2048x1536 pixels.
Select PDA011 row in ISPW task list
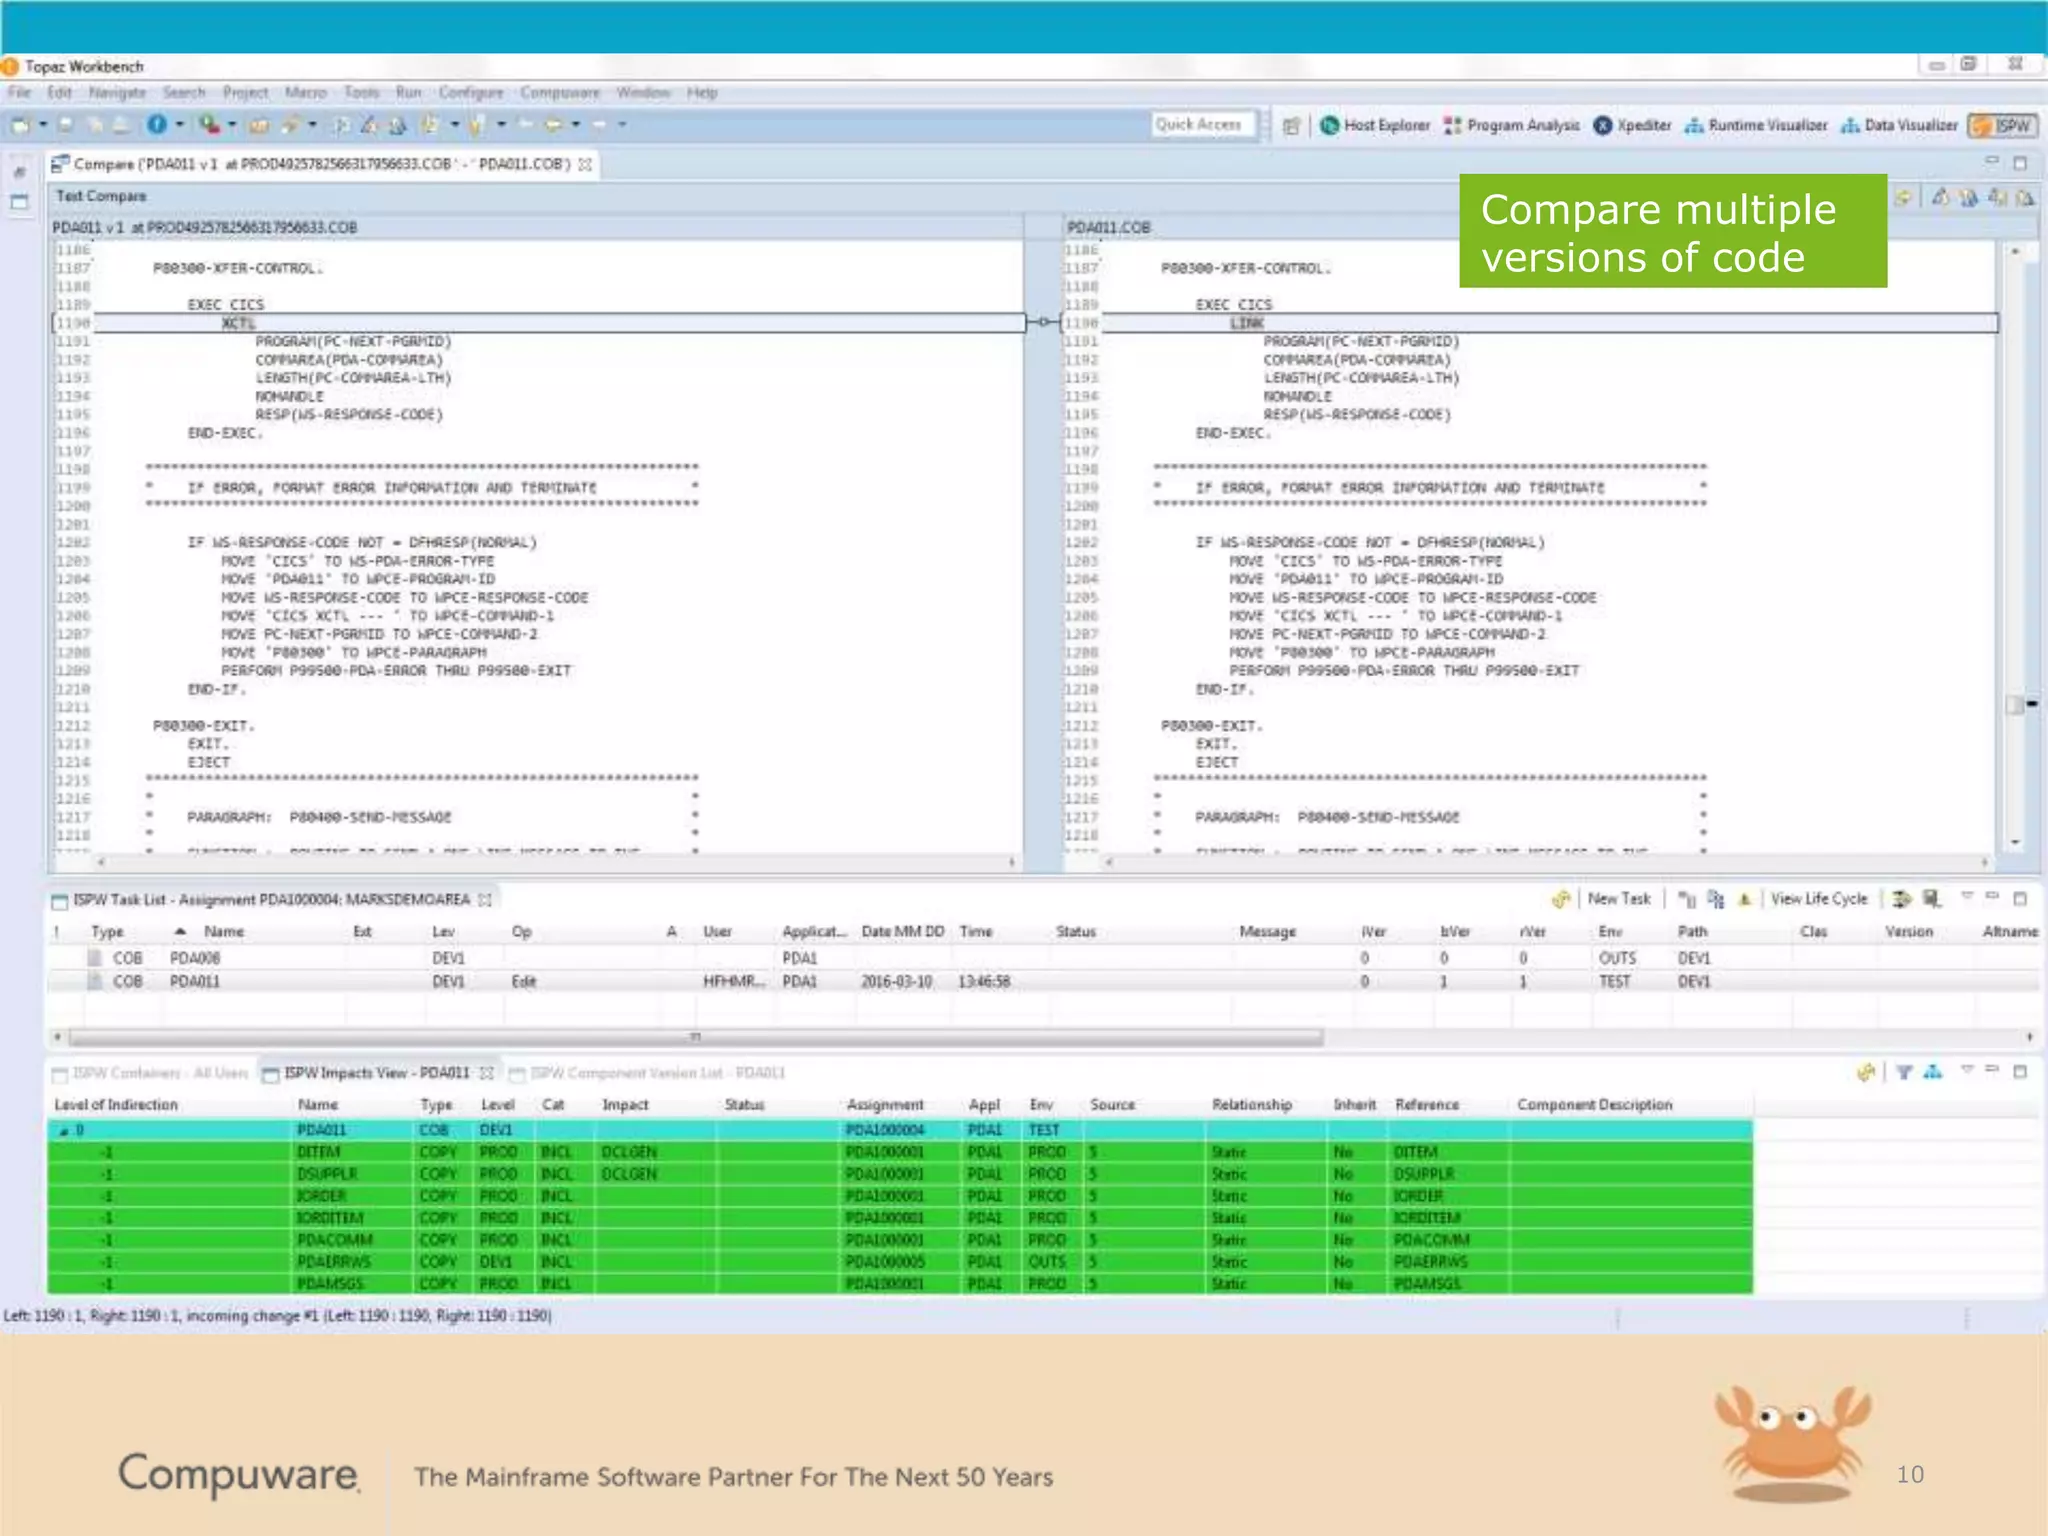(x=1043, y=982)
